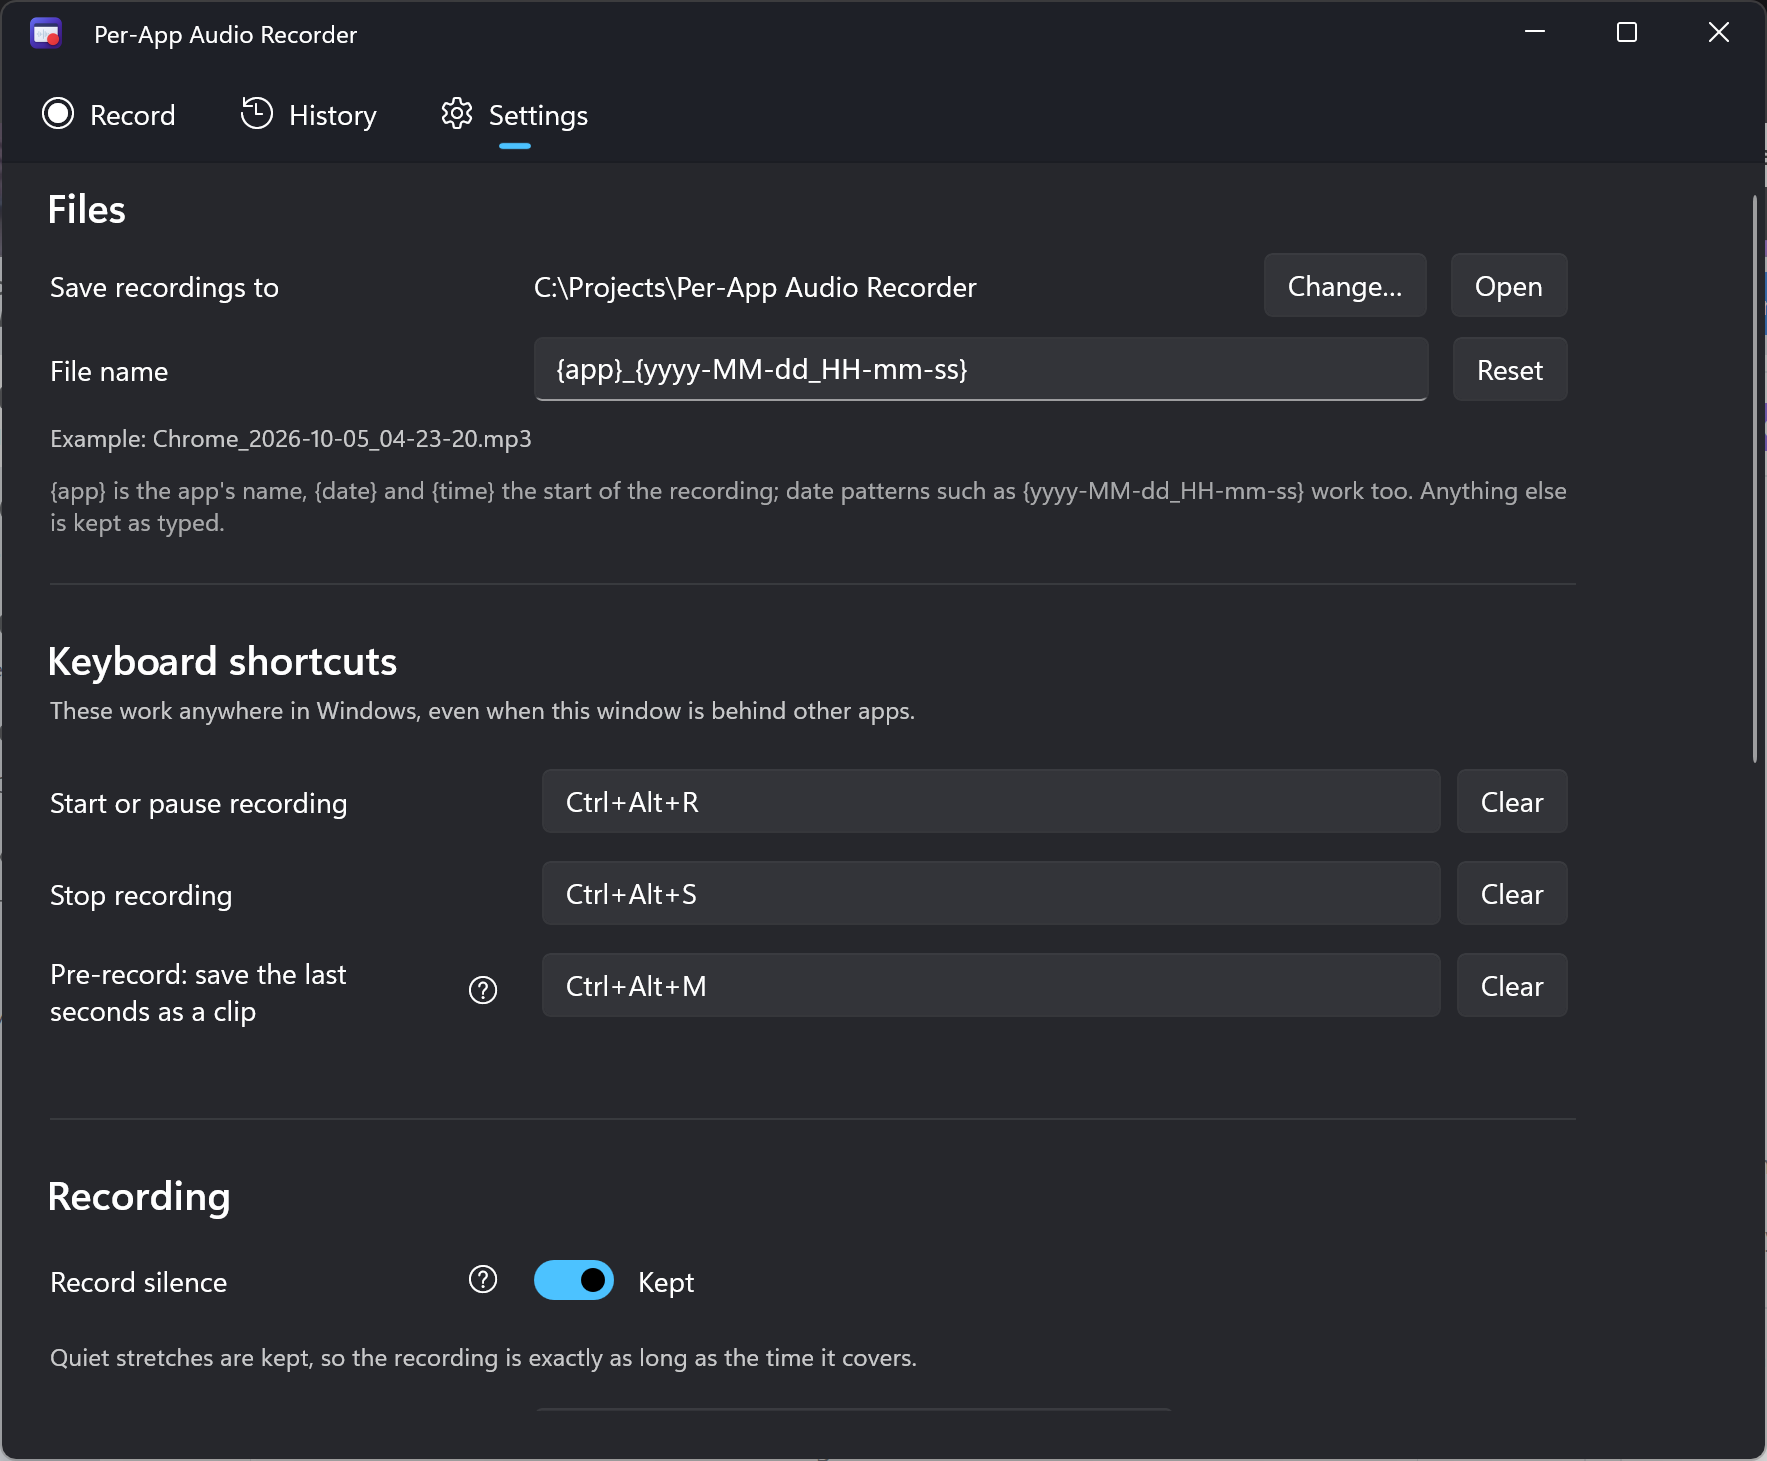The height and width of the screenshot is (1461, 1767).
Task: Clear the Start or pause recording shortcut
Action: [x=1512, y=802]
